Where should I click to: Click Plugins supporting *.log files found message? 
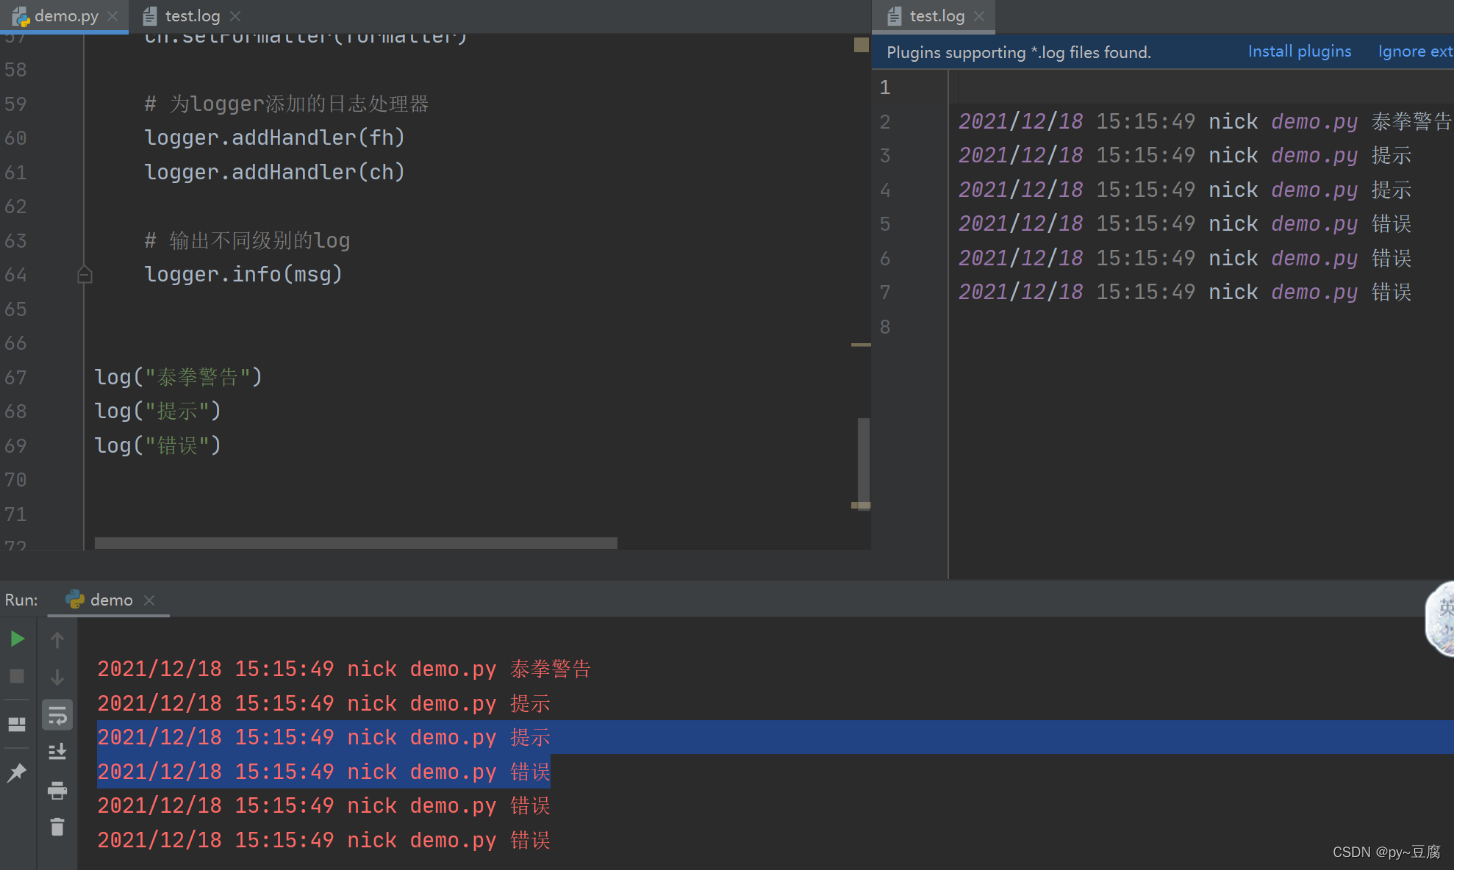click(x=1018, y=52)
